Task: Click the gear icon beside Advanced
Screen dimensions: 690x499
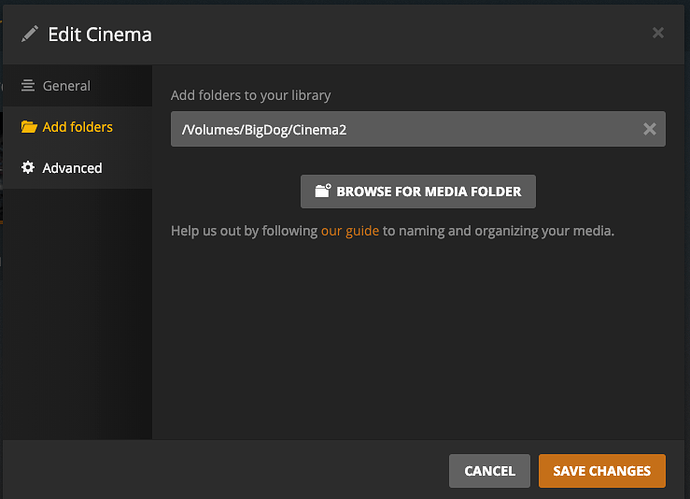Action: 28,168
